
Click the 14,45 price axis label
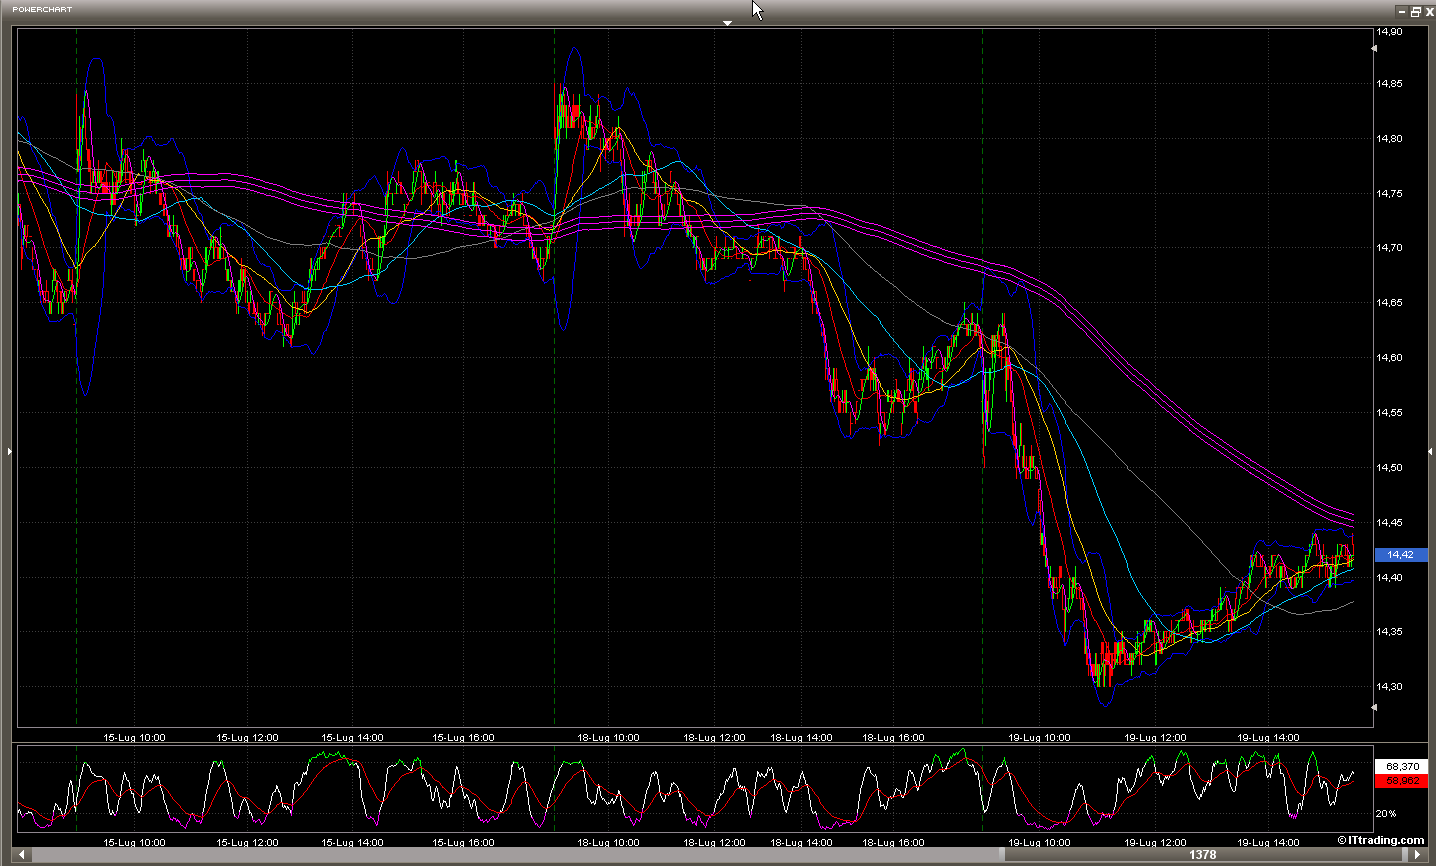click(1389, 523)
